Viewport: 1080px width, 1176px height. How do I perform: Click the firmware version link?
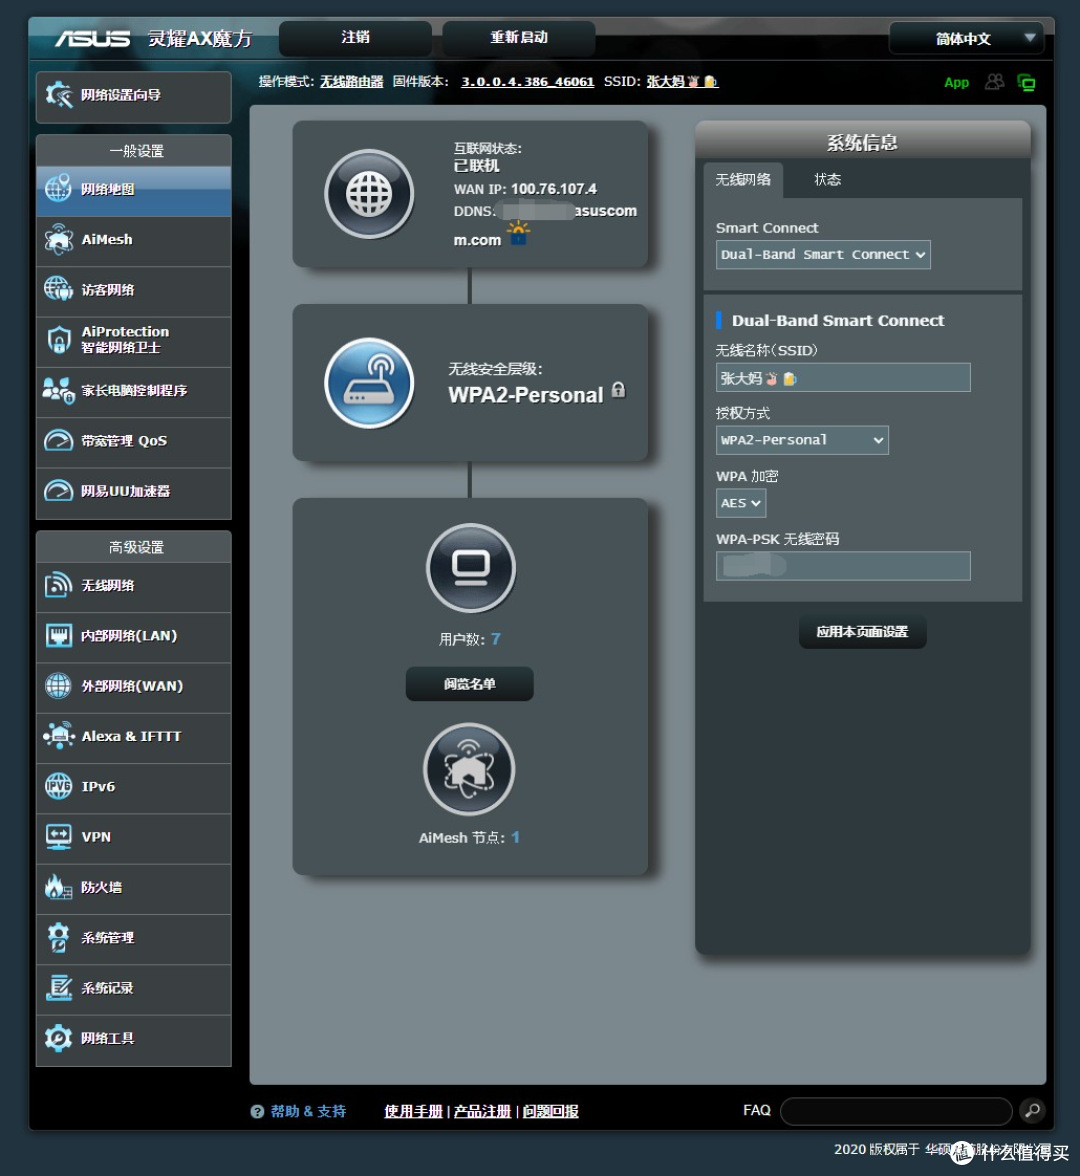pyautogui.click(x=527, y=82)
